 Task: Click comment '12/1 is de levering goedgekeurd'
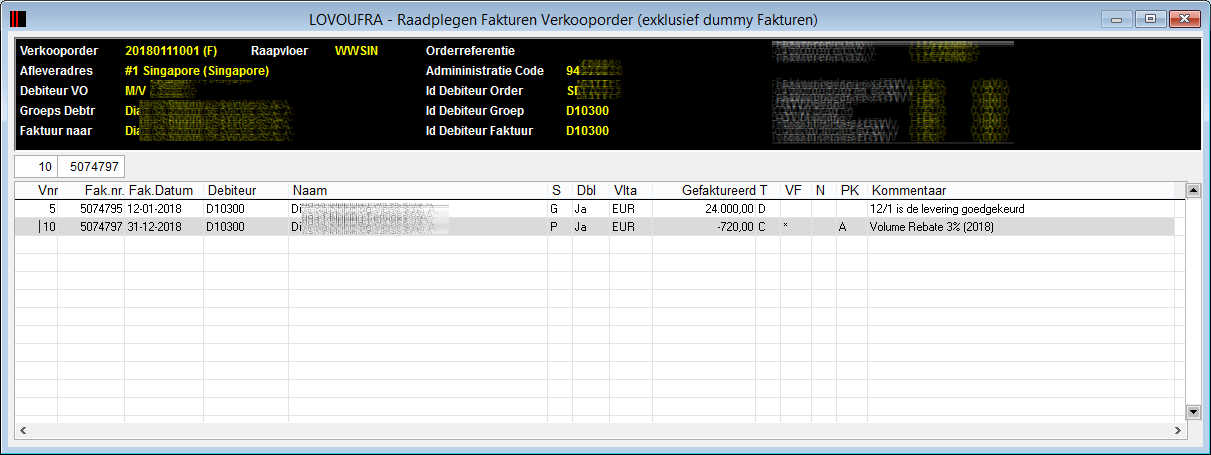[x=949, y=209]
